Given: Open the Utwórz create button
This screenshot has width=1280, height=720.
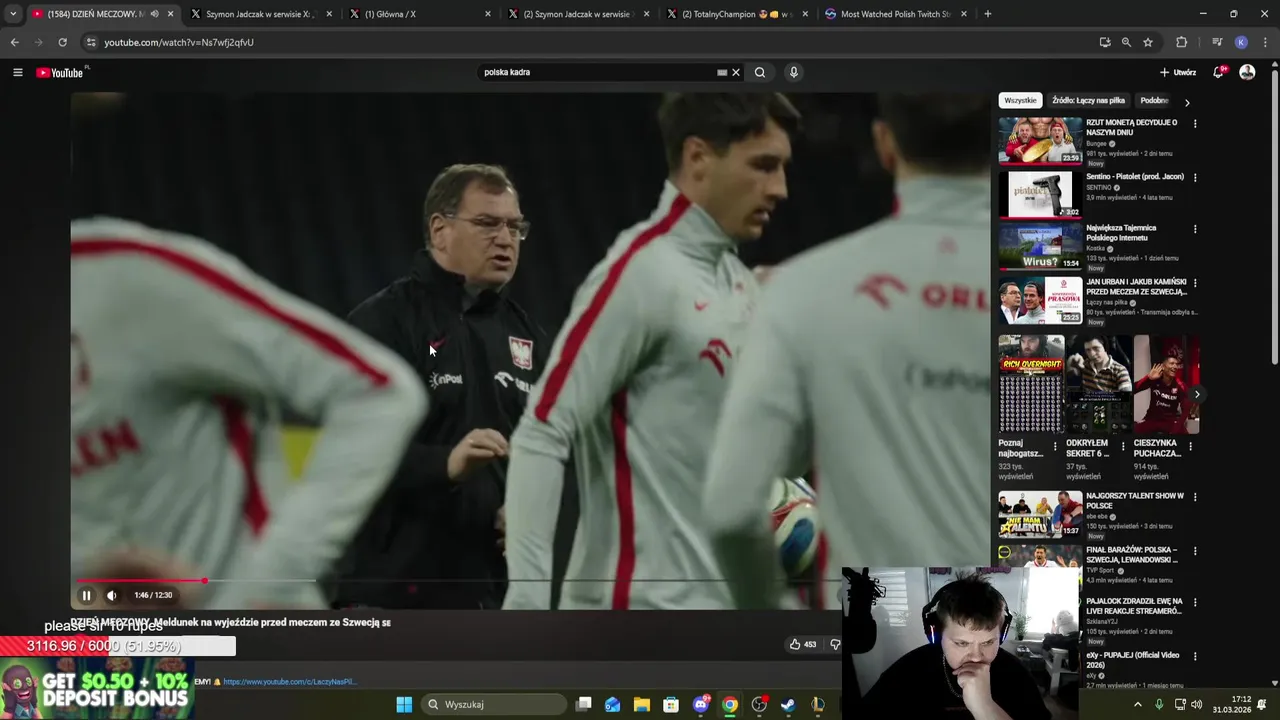Looking at the screenshot, I should [x=1178, y=72].
